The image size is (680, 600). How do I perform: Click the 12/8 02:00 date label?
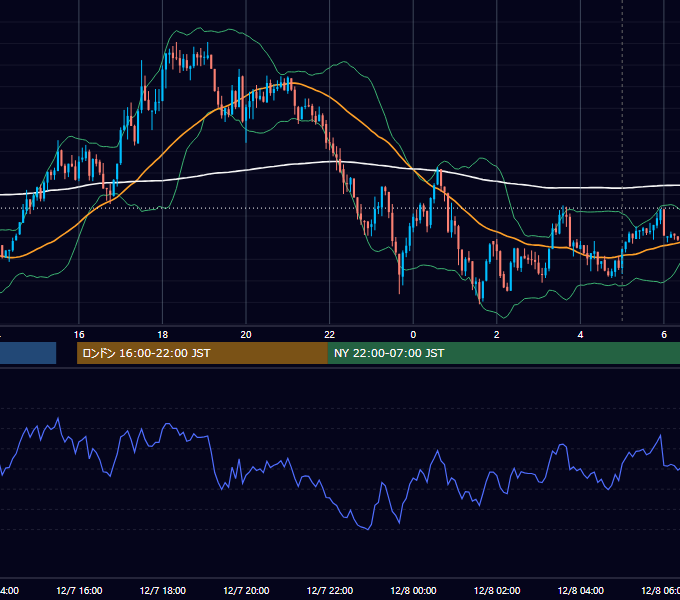coord(497,591)
